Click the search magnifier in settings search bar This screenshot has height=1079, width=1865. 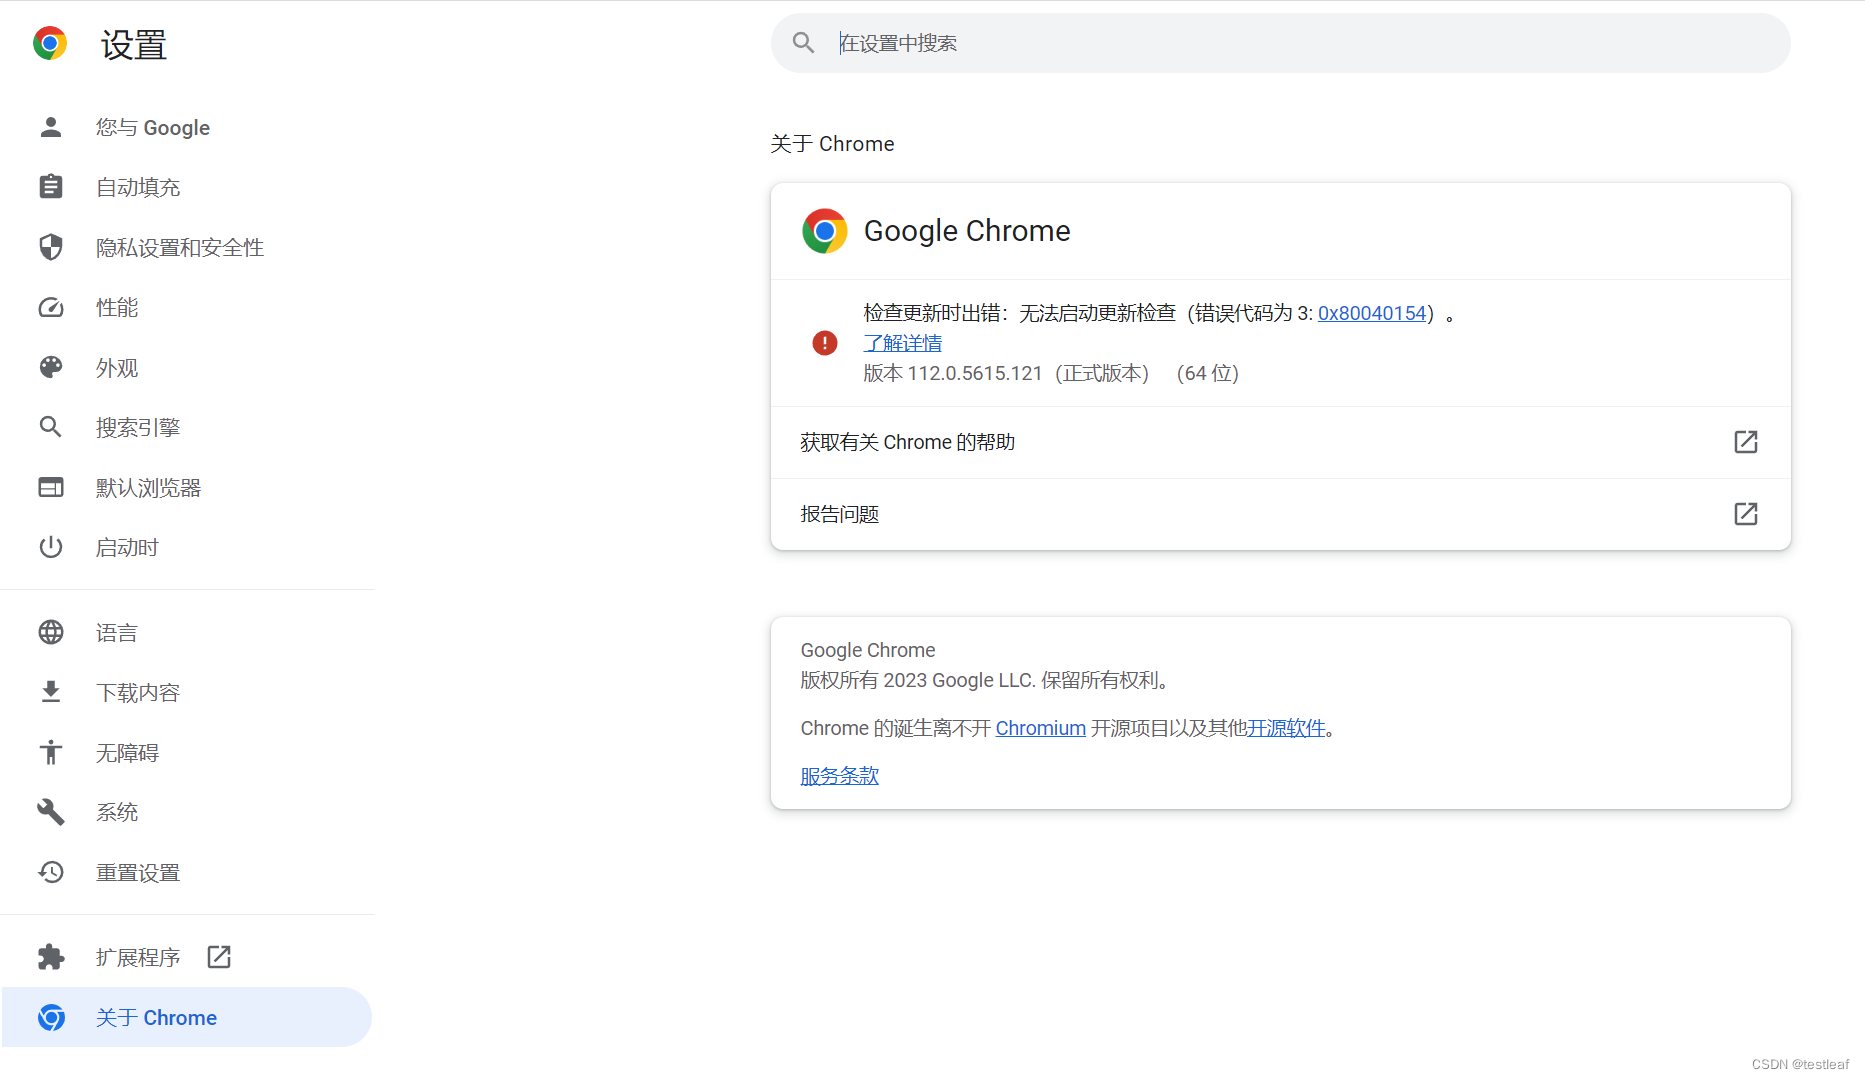pos(803,43)
